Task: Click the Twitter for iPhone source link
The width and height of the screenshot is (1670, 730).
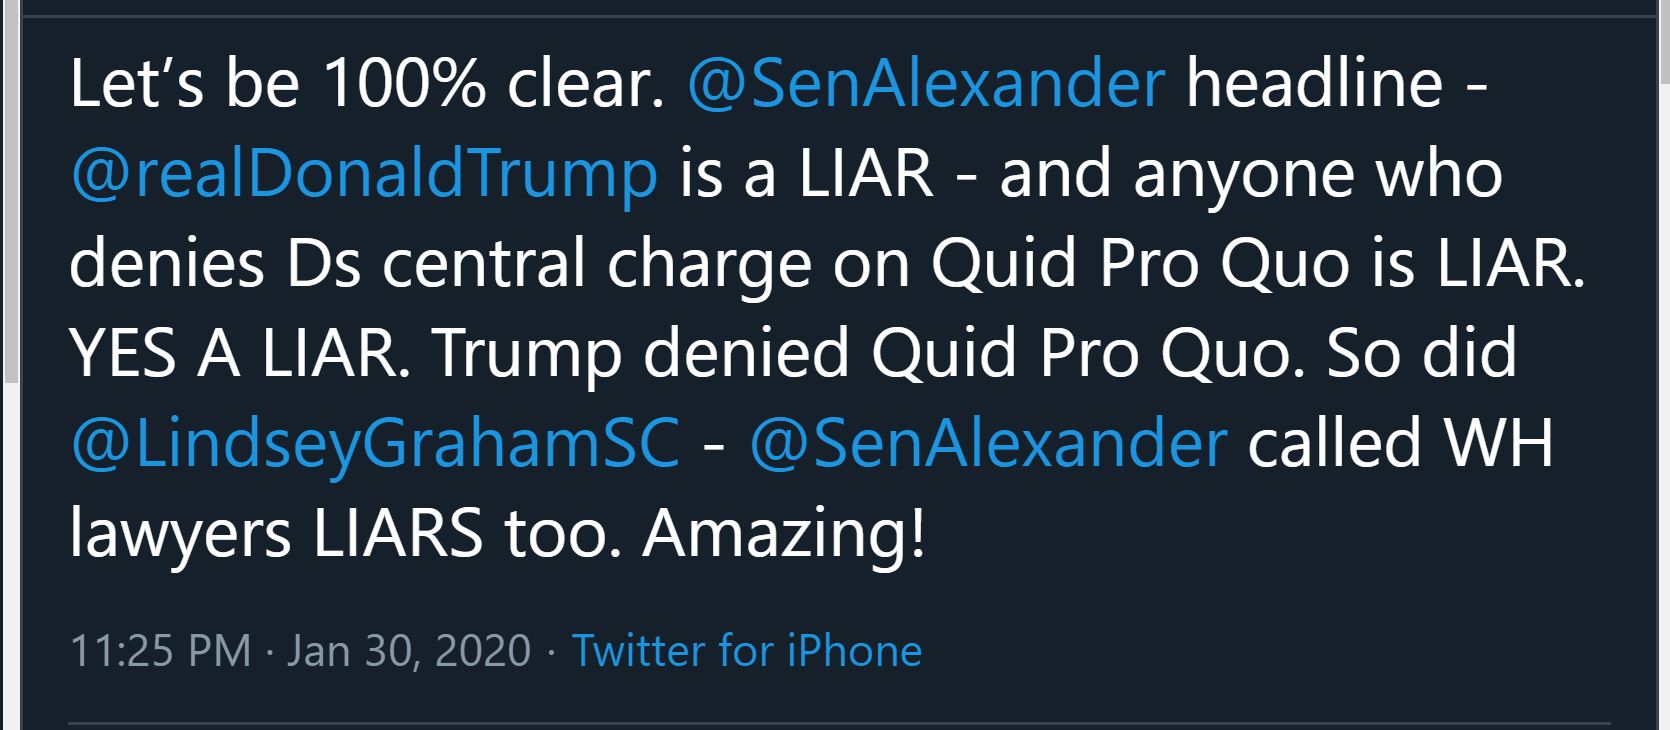Action: point(747,651)
